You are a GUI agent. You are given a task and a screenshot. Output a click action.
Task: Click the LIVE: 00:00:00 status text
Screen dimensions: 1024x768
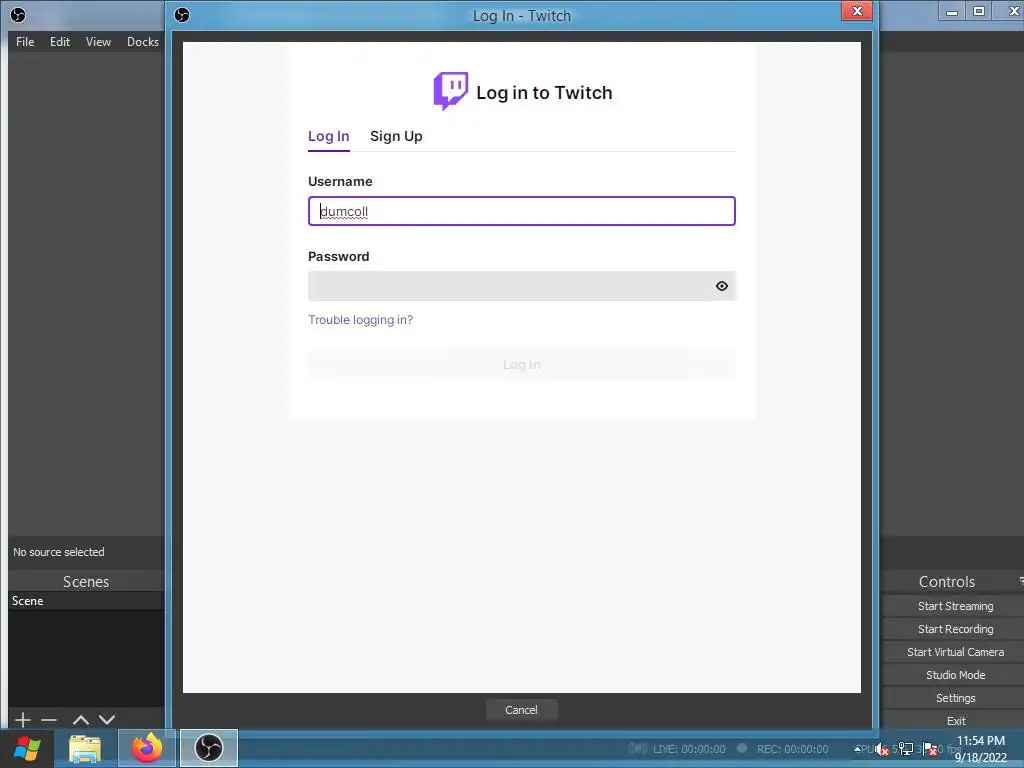(689, 749)
